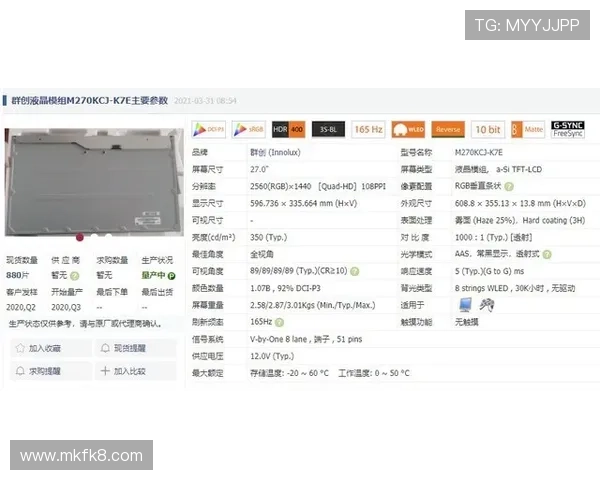Image resolution: width=600 pixels, height=480 pixels.
Task: Click the game controller application icon
Action: coord(487,305)
